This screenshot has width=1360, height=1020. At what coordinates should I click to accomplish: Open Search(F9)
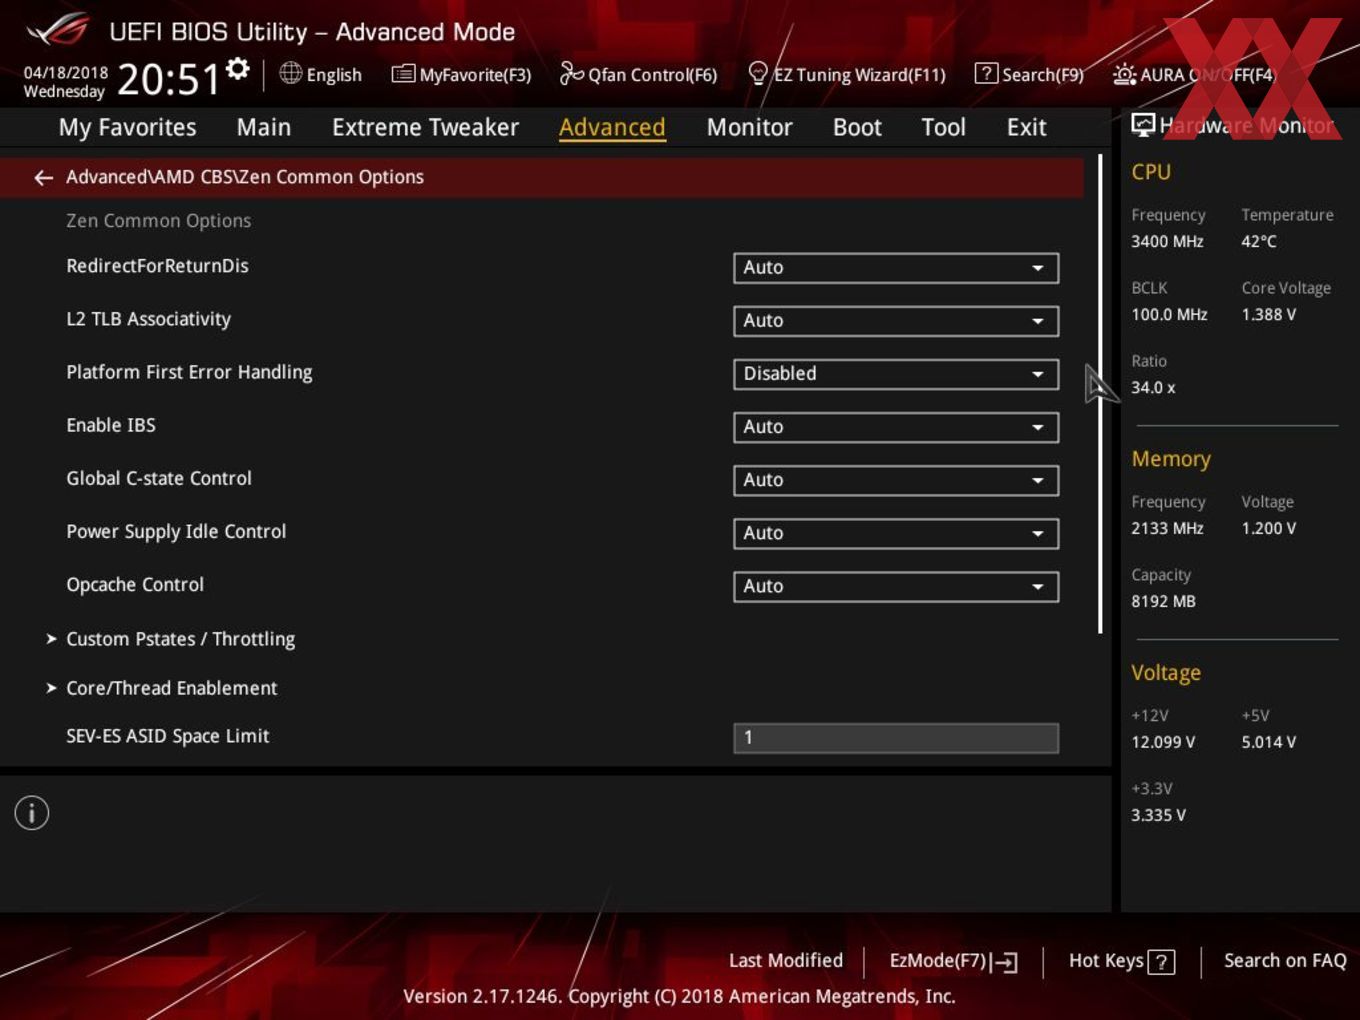point(1029,74)
